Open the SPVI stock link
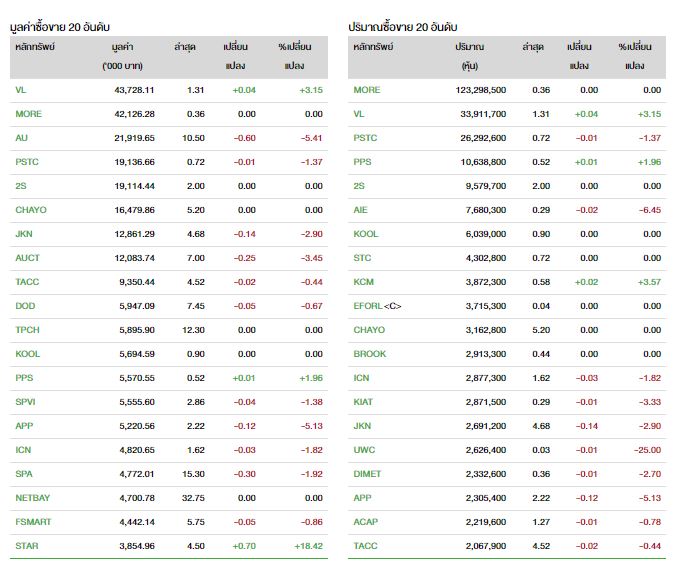Image resolution: width=673 pixels, height=576 pixels. coord(25,402)
